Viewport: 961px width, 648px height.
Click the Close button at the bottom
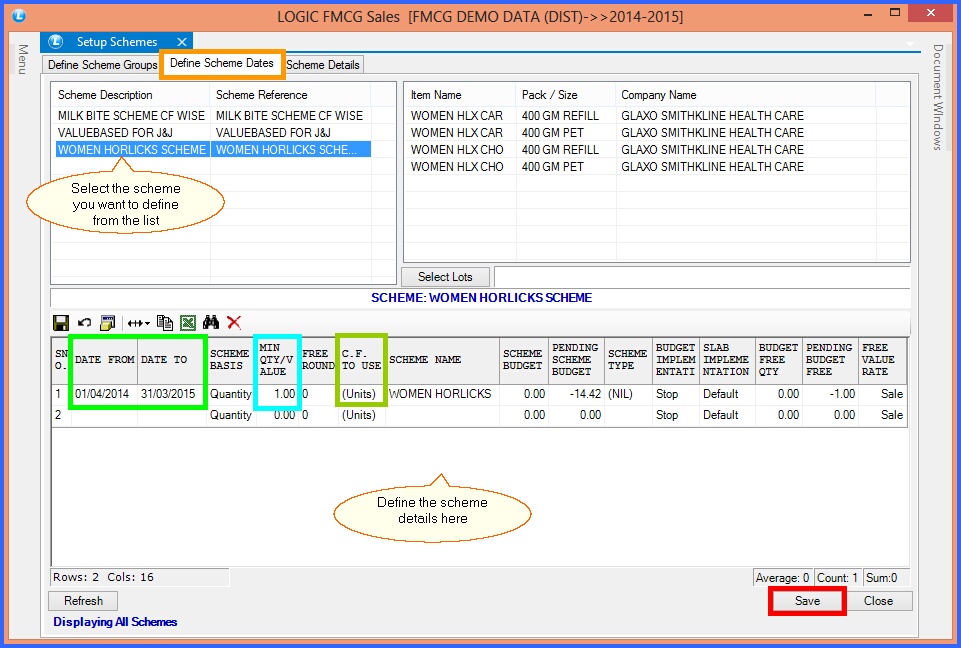click(x=878, y=601)
